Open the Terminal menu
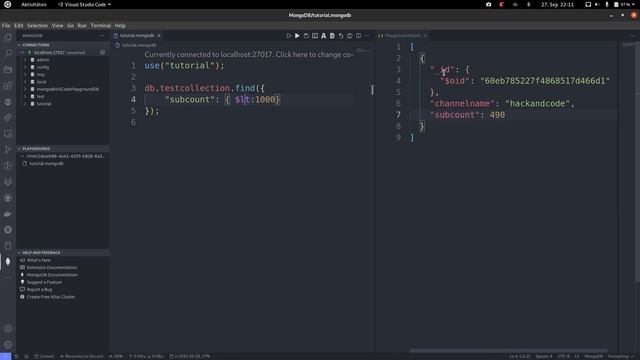The width and height of the screenshot is (640, 360). coord(101,26)
